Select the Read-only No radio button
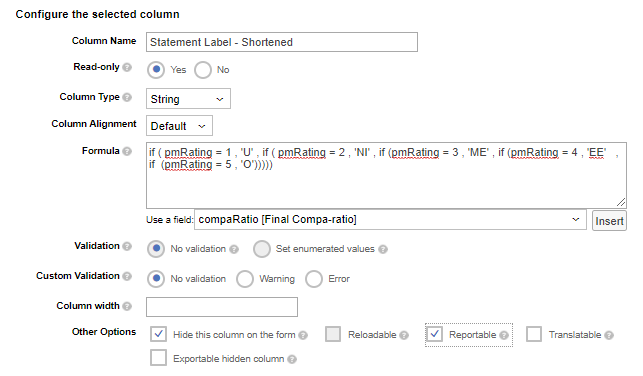643x376 pixels. click(203, 70)
